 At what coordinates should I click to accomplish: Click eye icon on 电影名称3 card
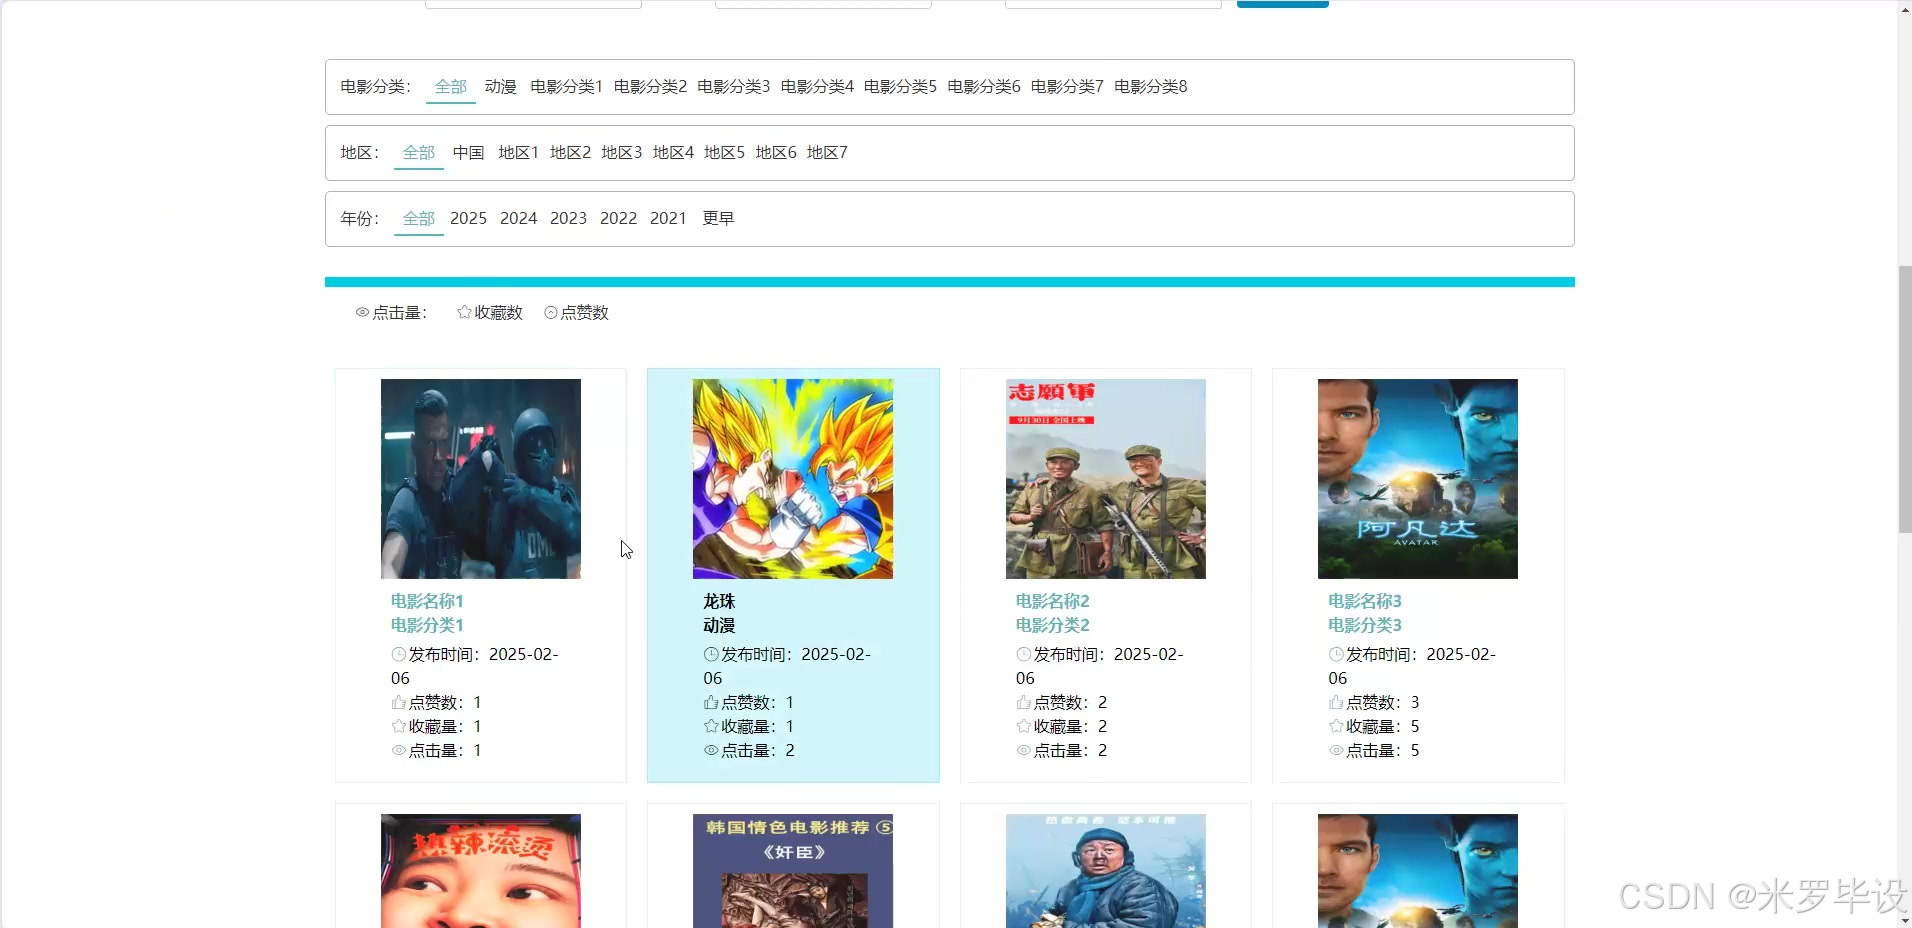1336,751
